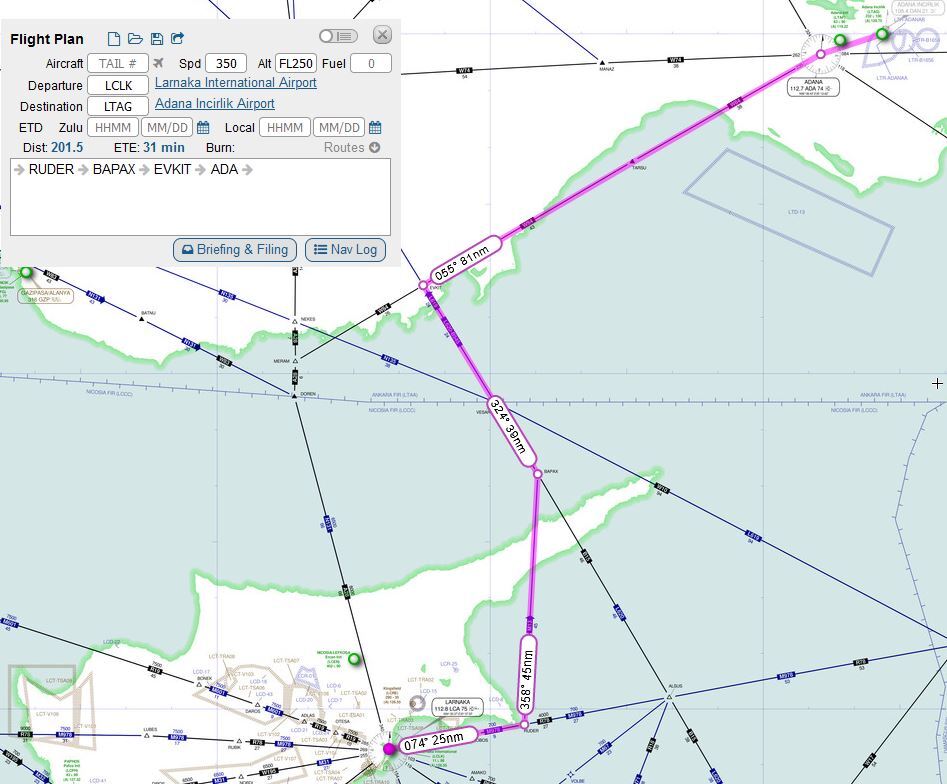Select RUDER waypoint in route box

[51, 170]
